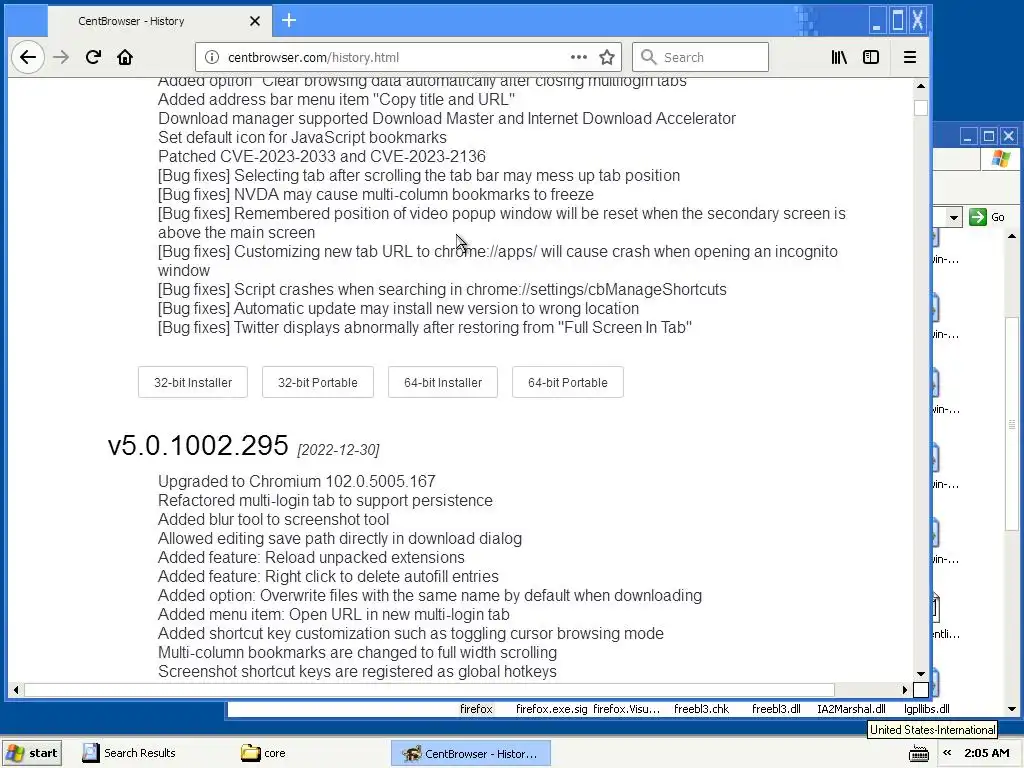Select firefox.Visu... file in core folder window

(x=626, y=709)
